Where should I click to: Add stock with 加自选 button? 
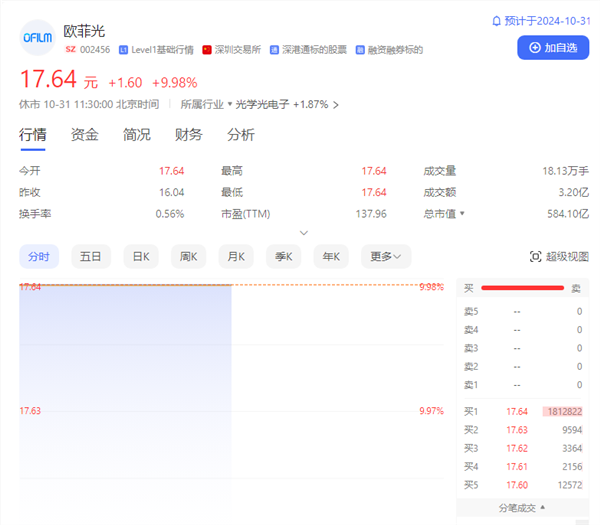553,48
